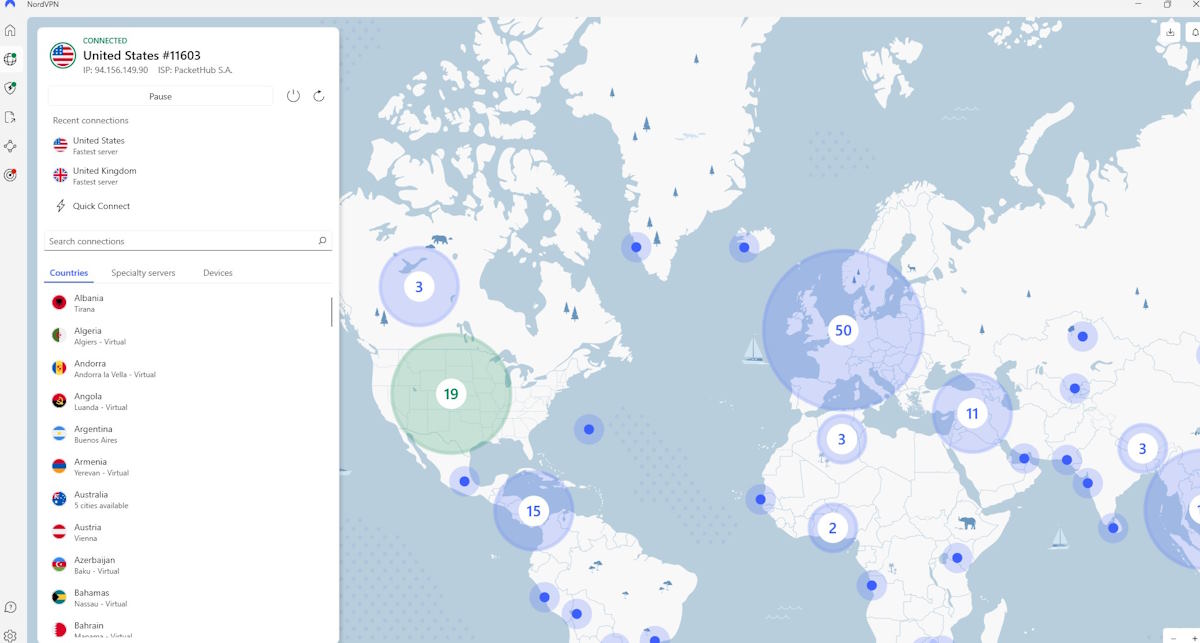This screenshot has width=1200, height=643.
Task: Open the VPN globe icon in sidebar
Action: pyautogui.click(x=10, y=60)
